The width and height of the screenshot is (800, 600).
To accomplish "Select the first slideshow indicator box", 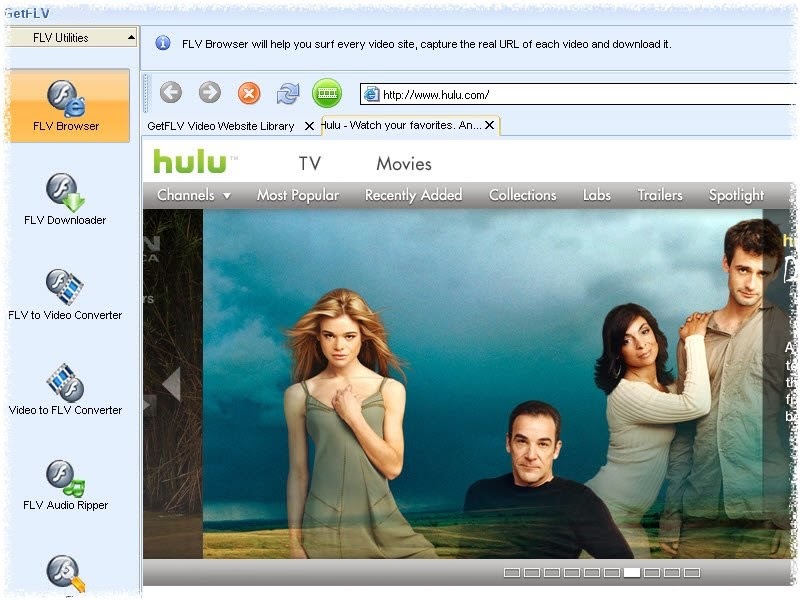I will pos(511,573).
